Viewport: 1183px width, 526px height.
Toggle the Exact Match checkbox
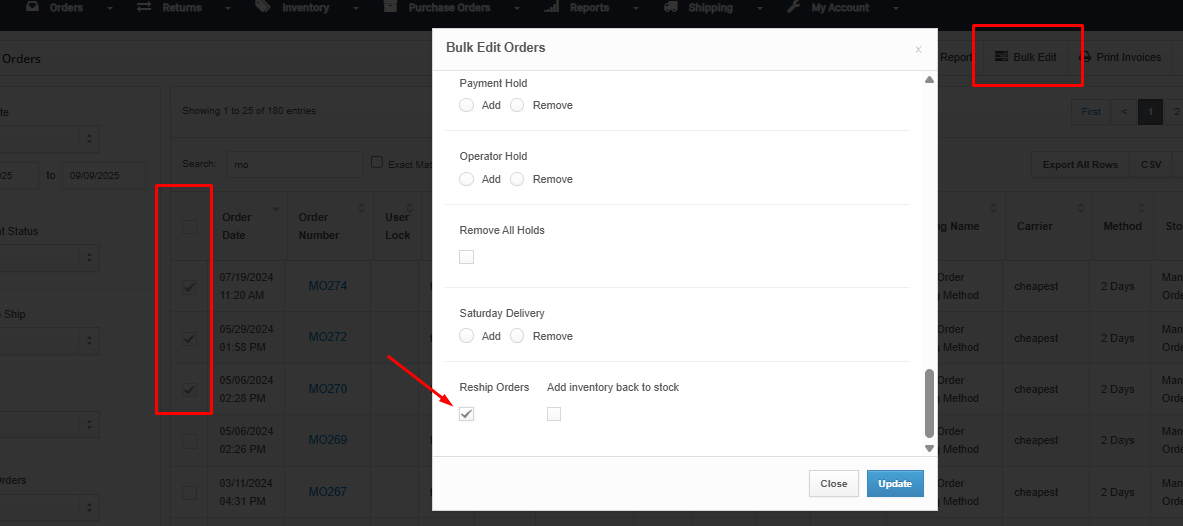coord(377,162)
